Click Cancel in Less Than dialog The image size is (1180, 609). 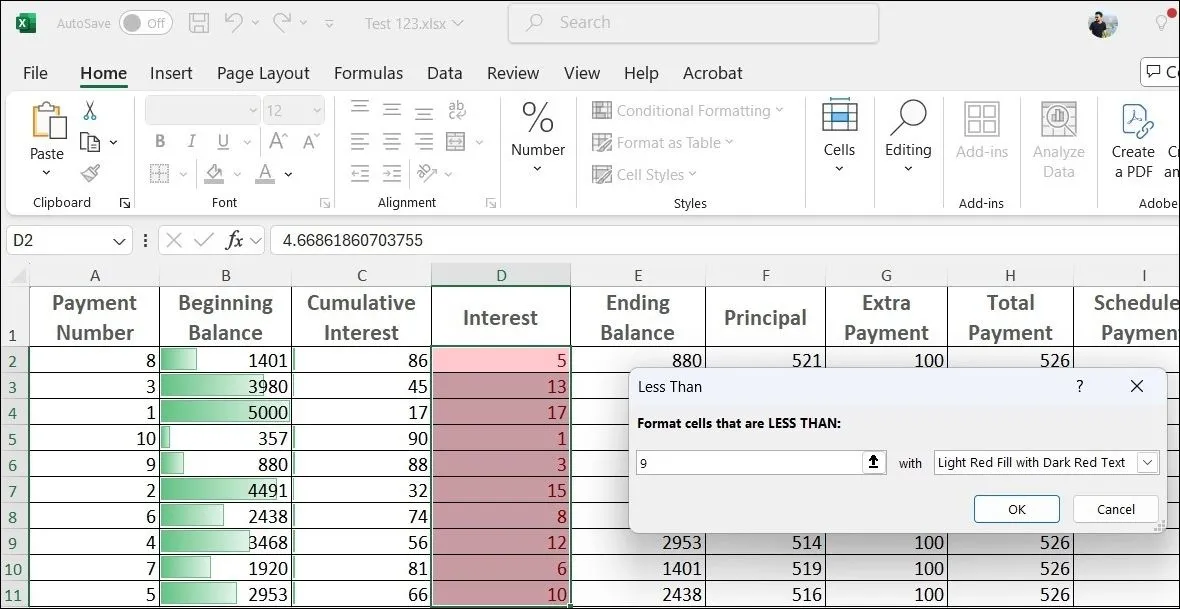(1115, 509)
